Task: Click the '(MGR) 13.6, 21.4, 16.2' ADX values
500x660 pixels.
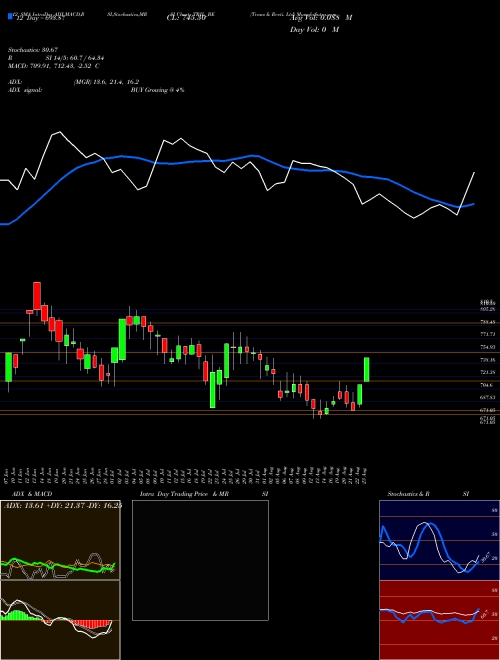Action: tap(106, 82)
